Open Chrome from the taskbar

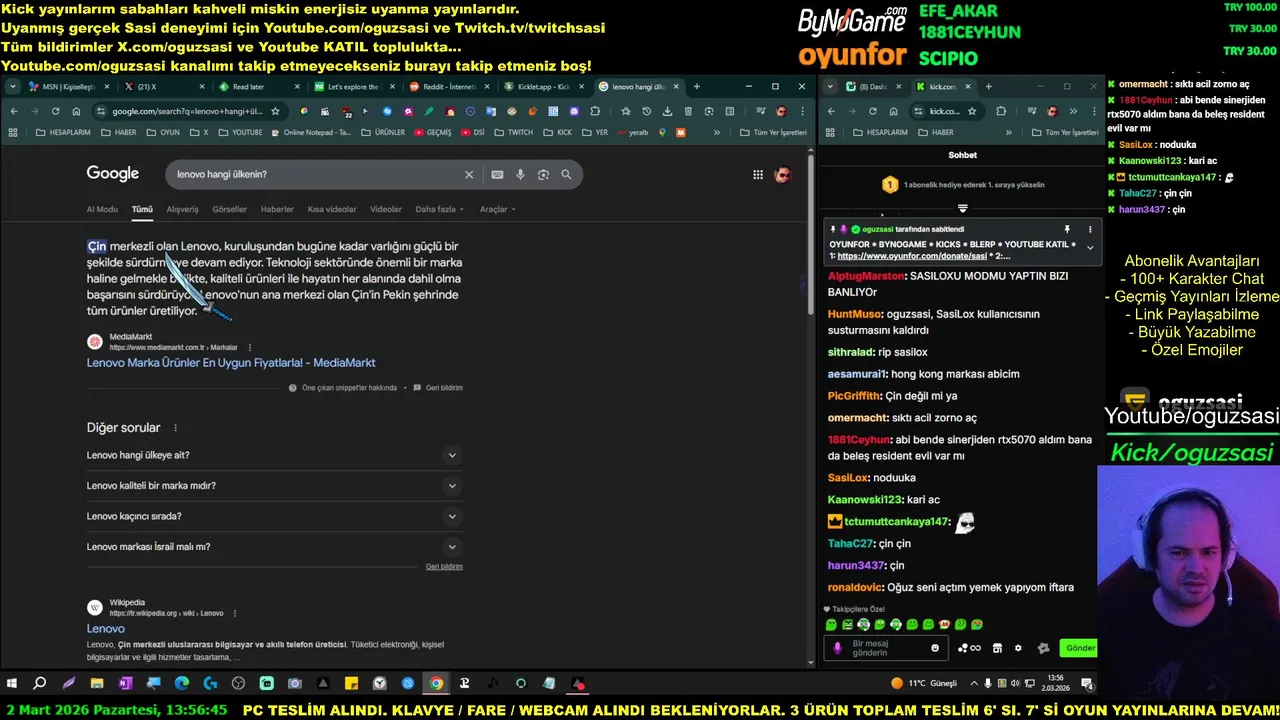click(436, 684)
